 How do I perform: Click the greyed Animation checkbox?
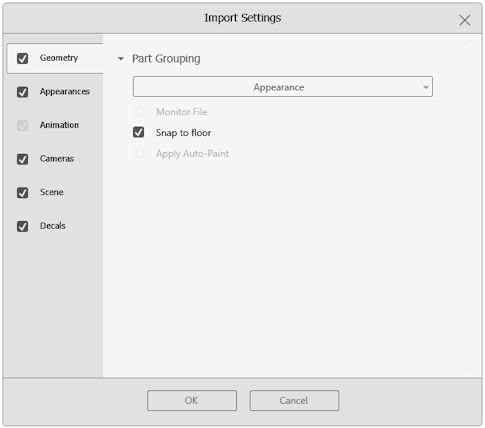(22, 126)
